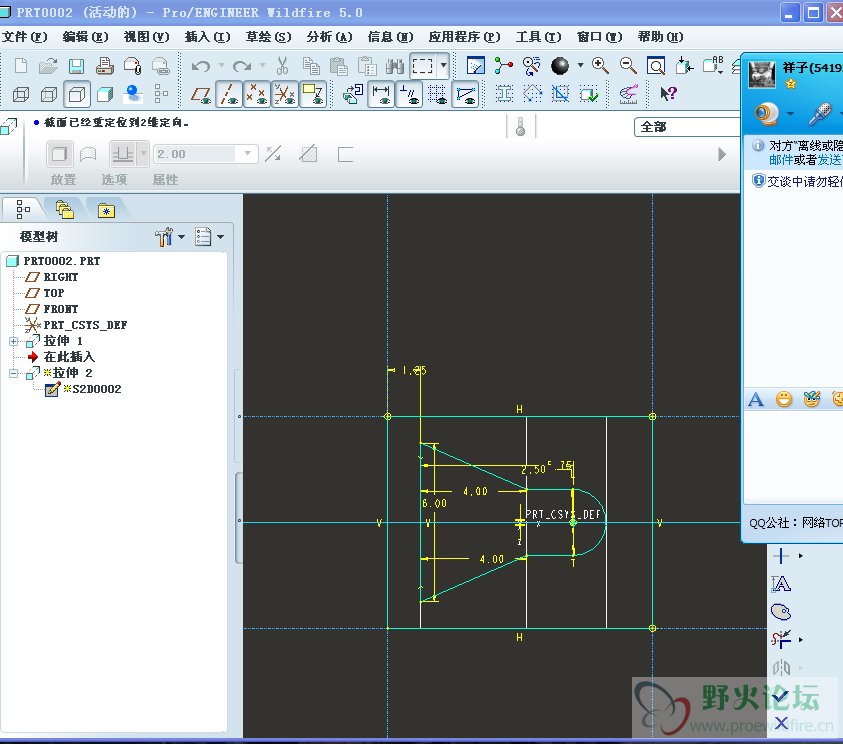Screen dimensions: 843x744
Task: Quit the sketch with the blue X
Action: click(x=781, y=724)
